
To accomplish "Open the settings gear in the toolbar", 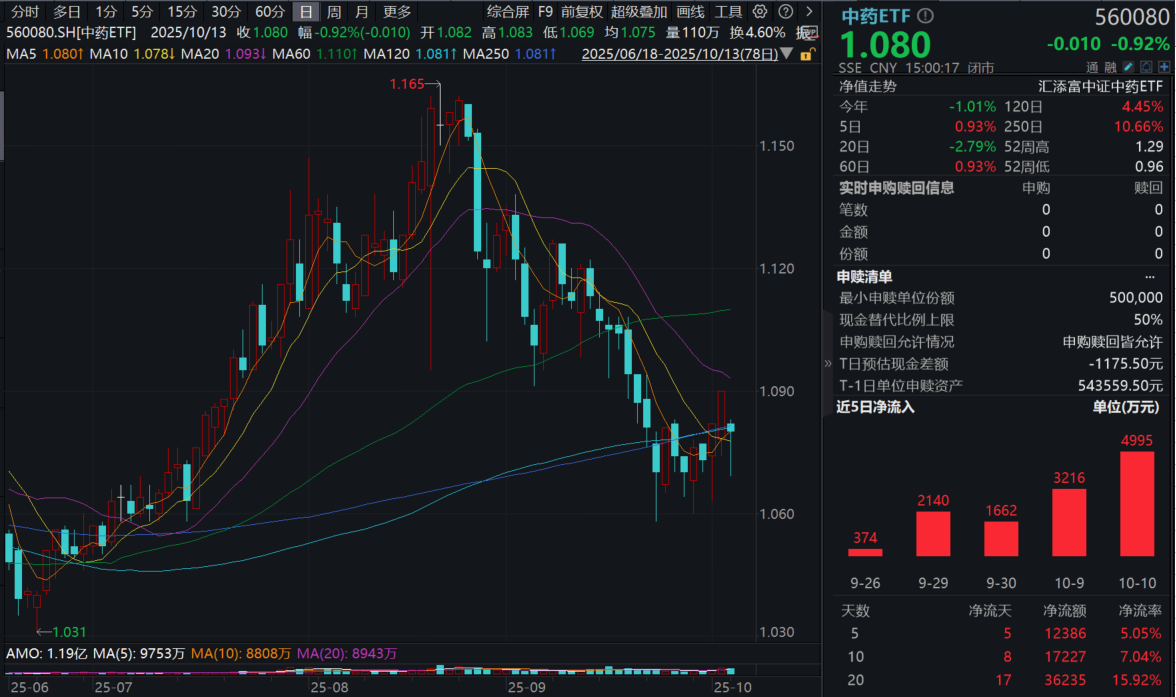I will (760, 11).
